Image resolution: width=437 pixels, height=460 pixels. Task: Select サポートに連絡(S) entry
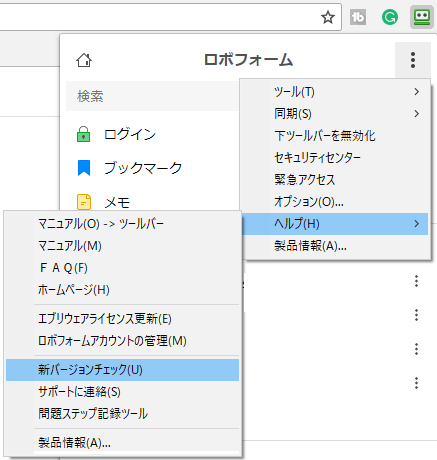pyautogui.click(x=123, y=392)
